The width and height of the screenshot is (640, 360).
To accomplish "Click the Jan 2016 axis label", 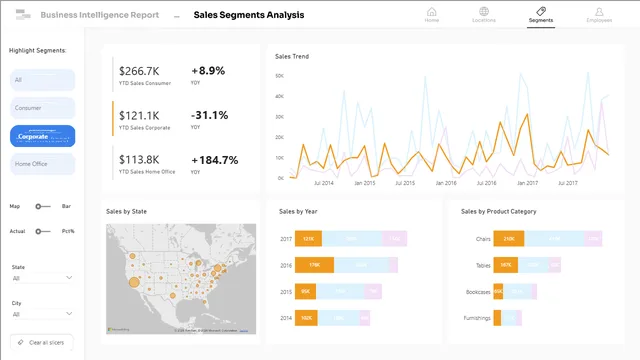I will (446, 183).
